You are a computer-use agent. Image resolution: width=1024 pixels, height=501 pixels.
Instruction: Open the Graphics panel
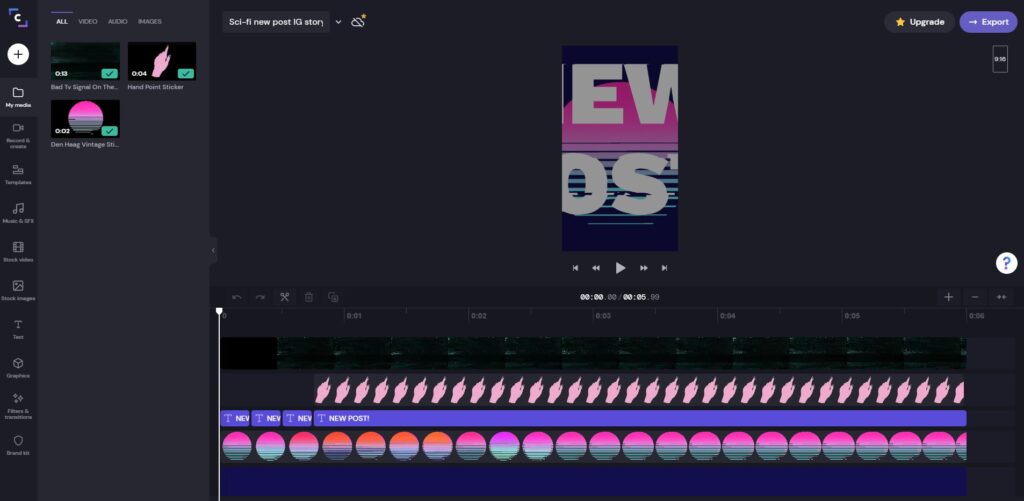pos(18,367)
